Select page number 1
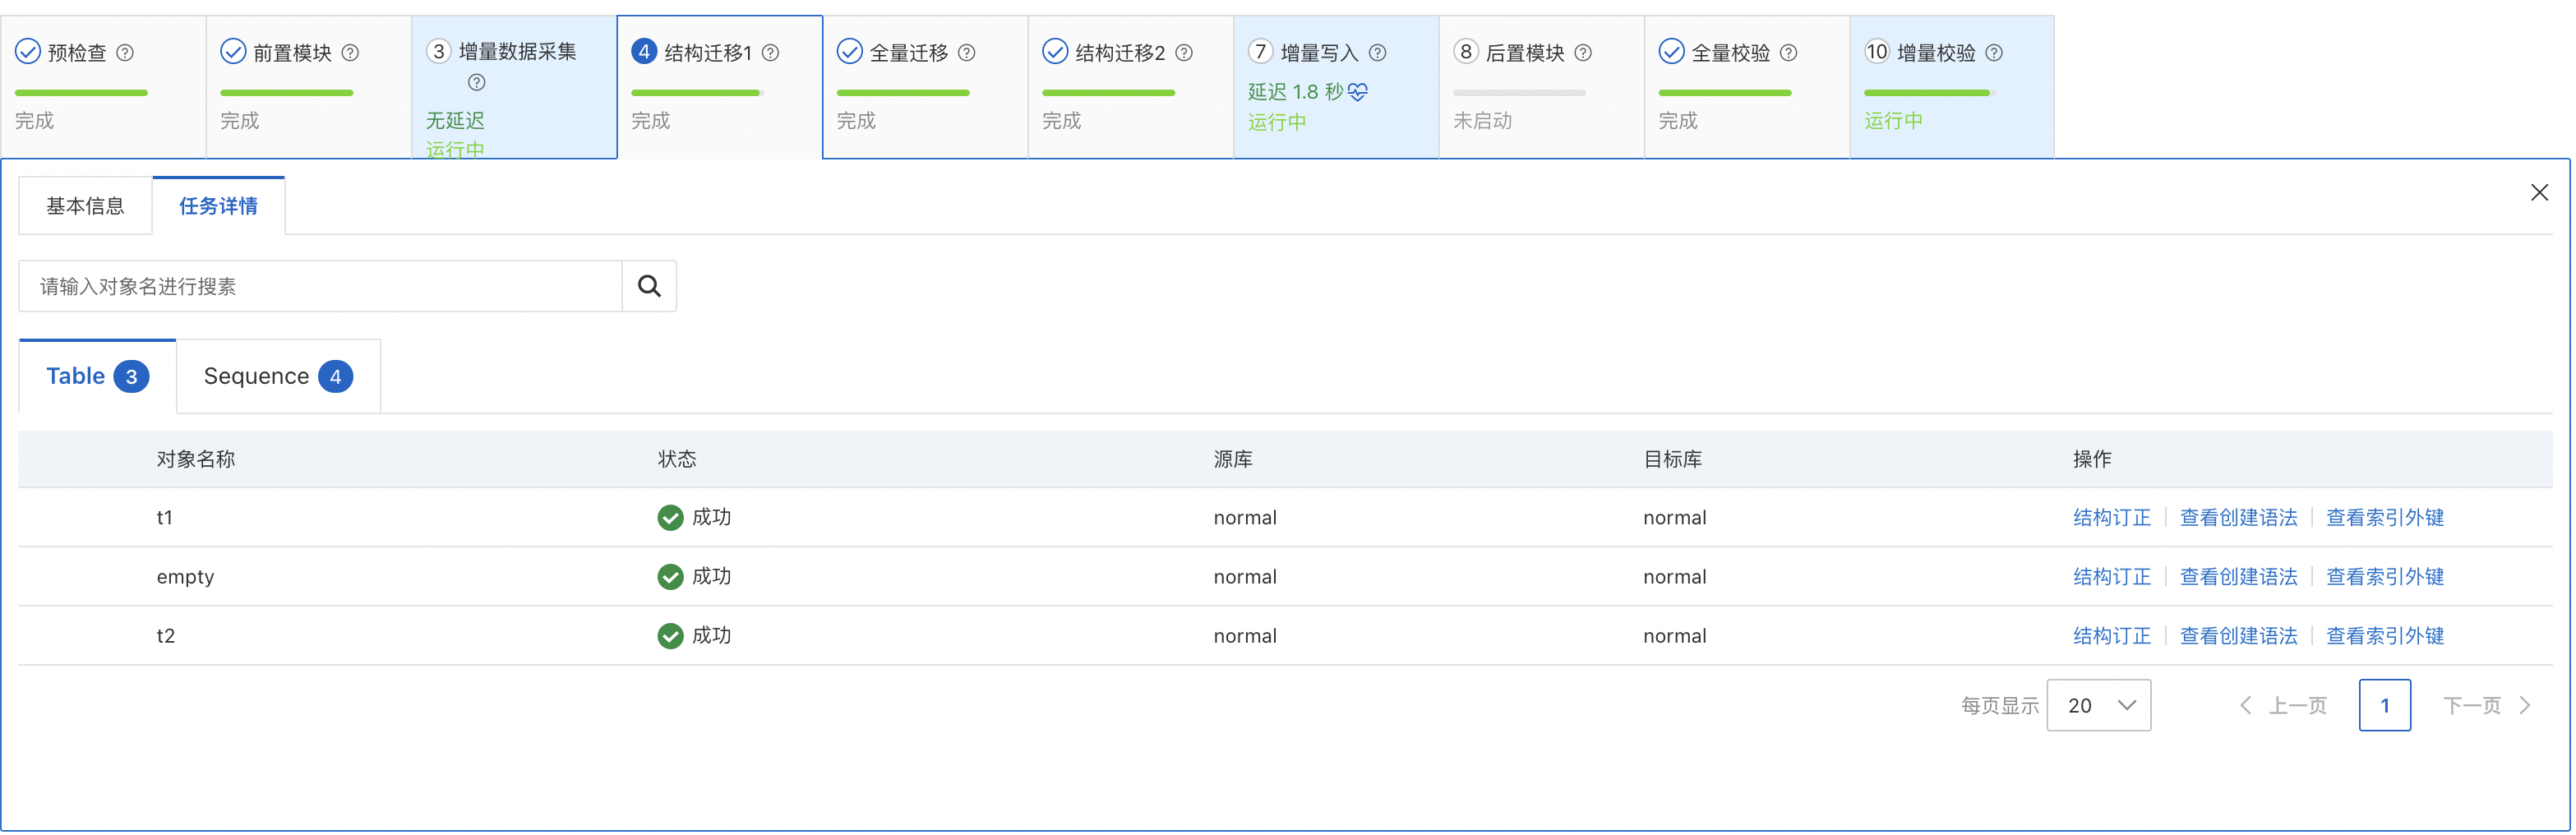Viewport: 2576px width, 835px height. (2385, 706)
